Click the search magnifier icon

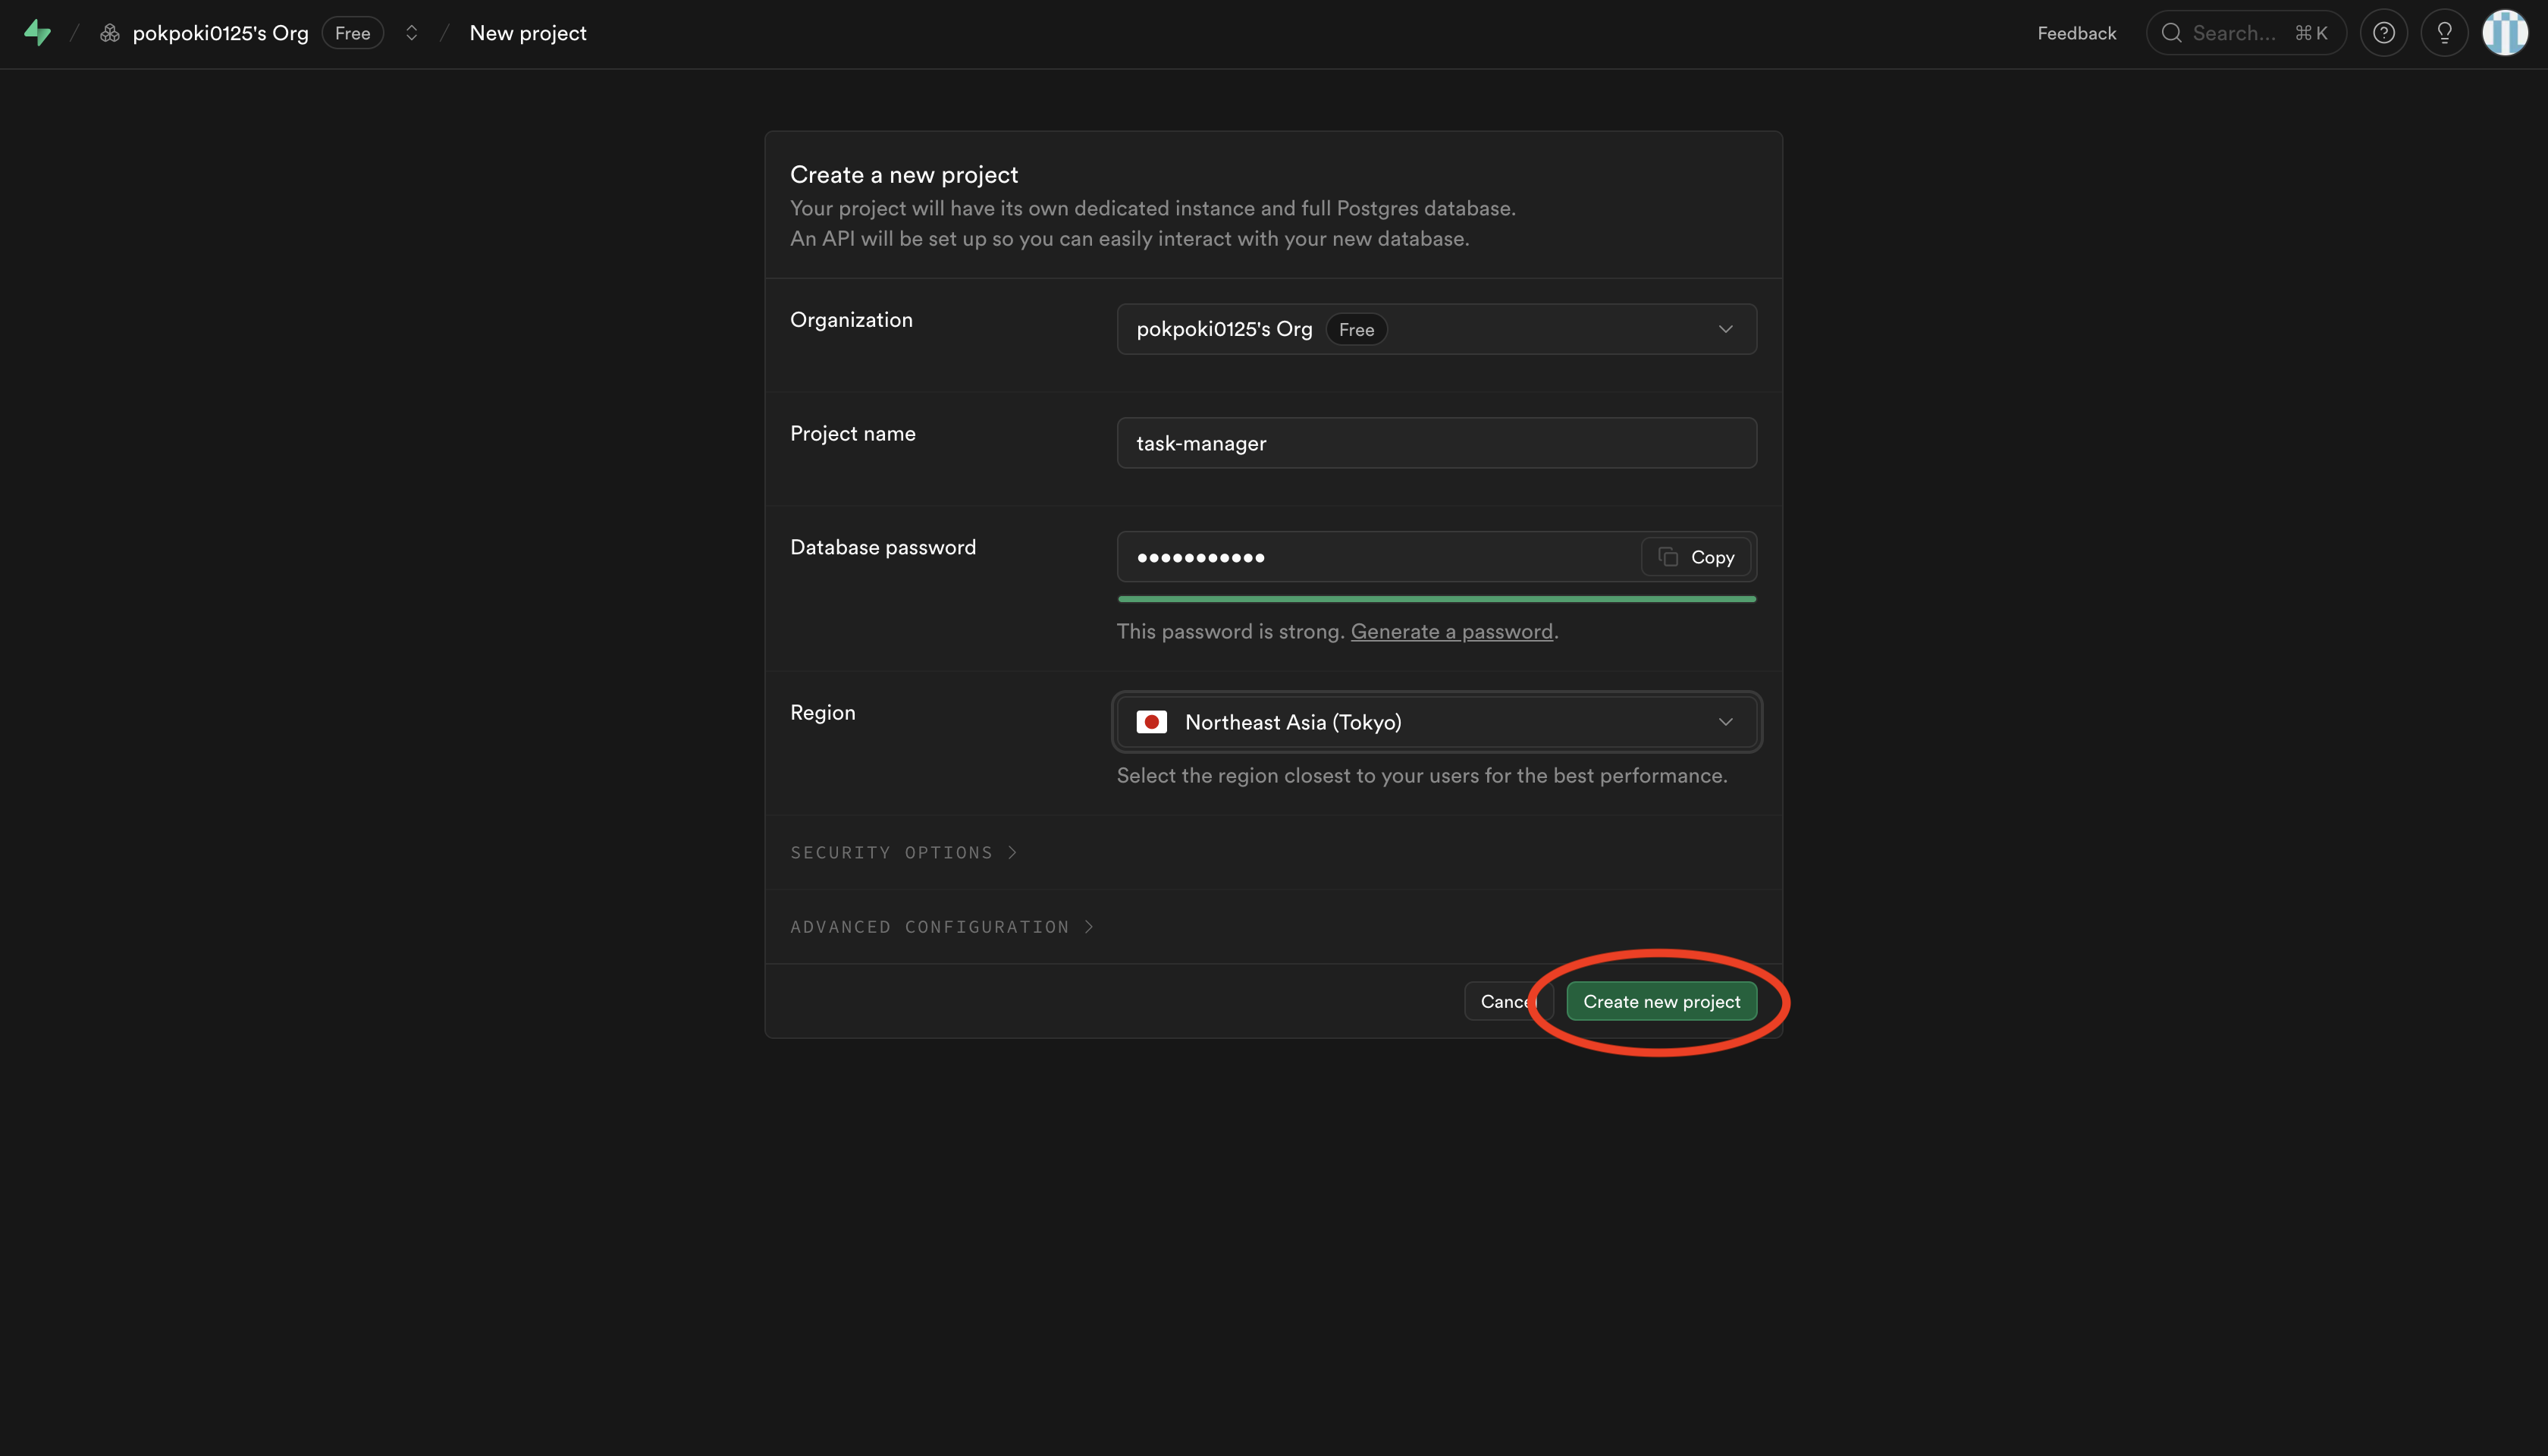[x=2171, y=33]
